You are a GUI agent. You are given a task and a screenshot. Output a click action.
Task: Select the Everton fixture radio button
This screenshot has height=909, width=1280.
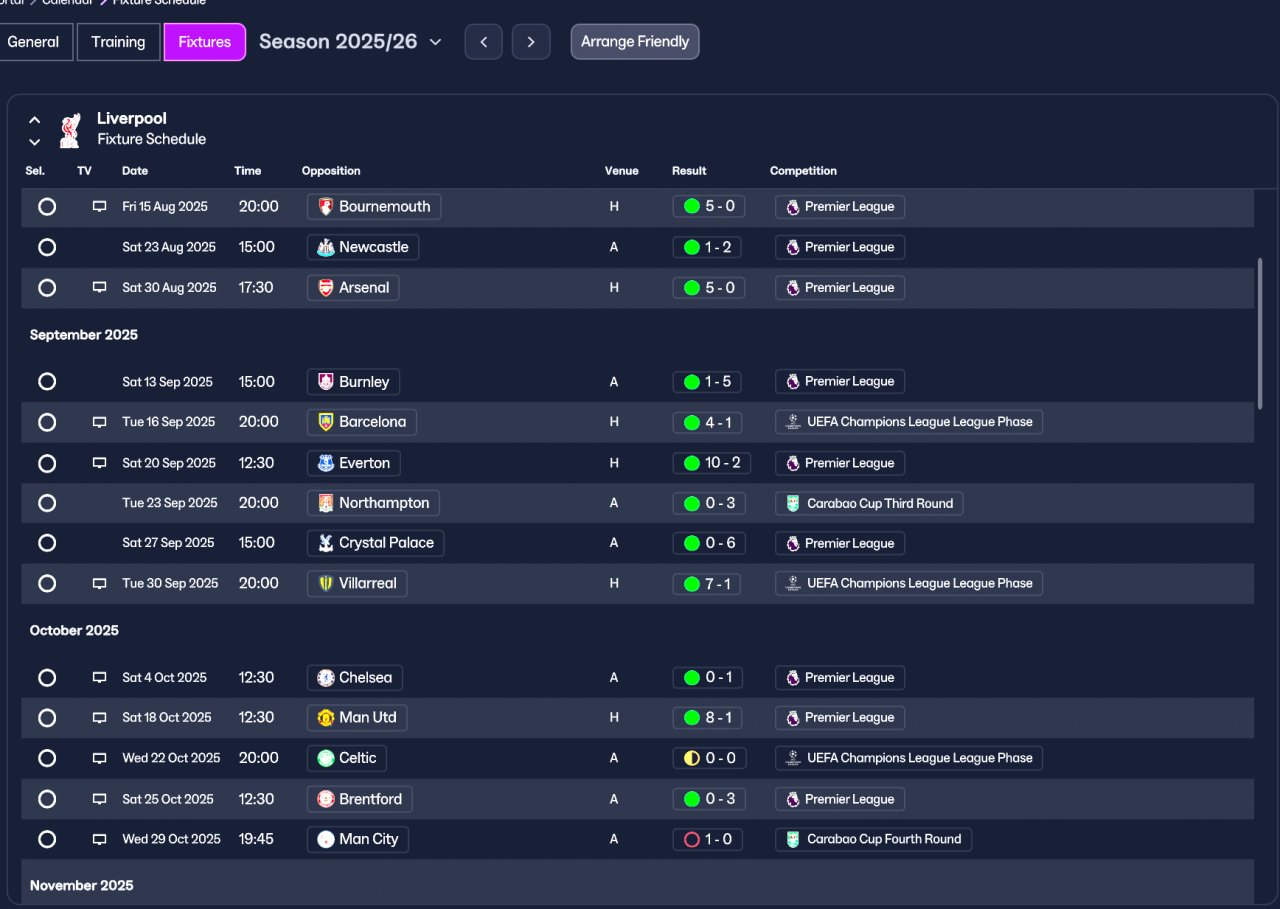pyautogui.click(x=47, y=463)
